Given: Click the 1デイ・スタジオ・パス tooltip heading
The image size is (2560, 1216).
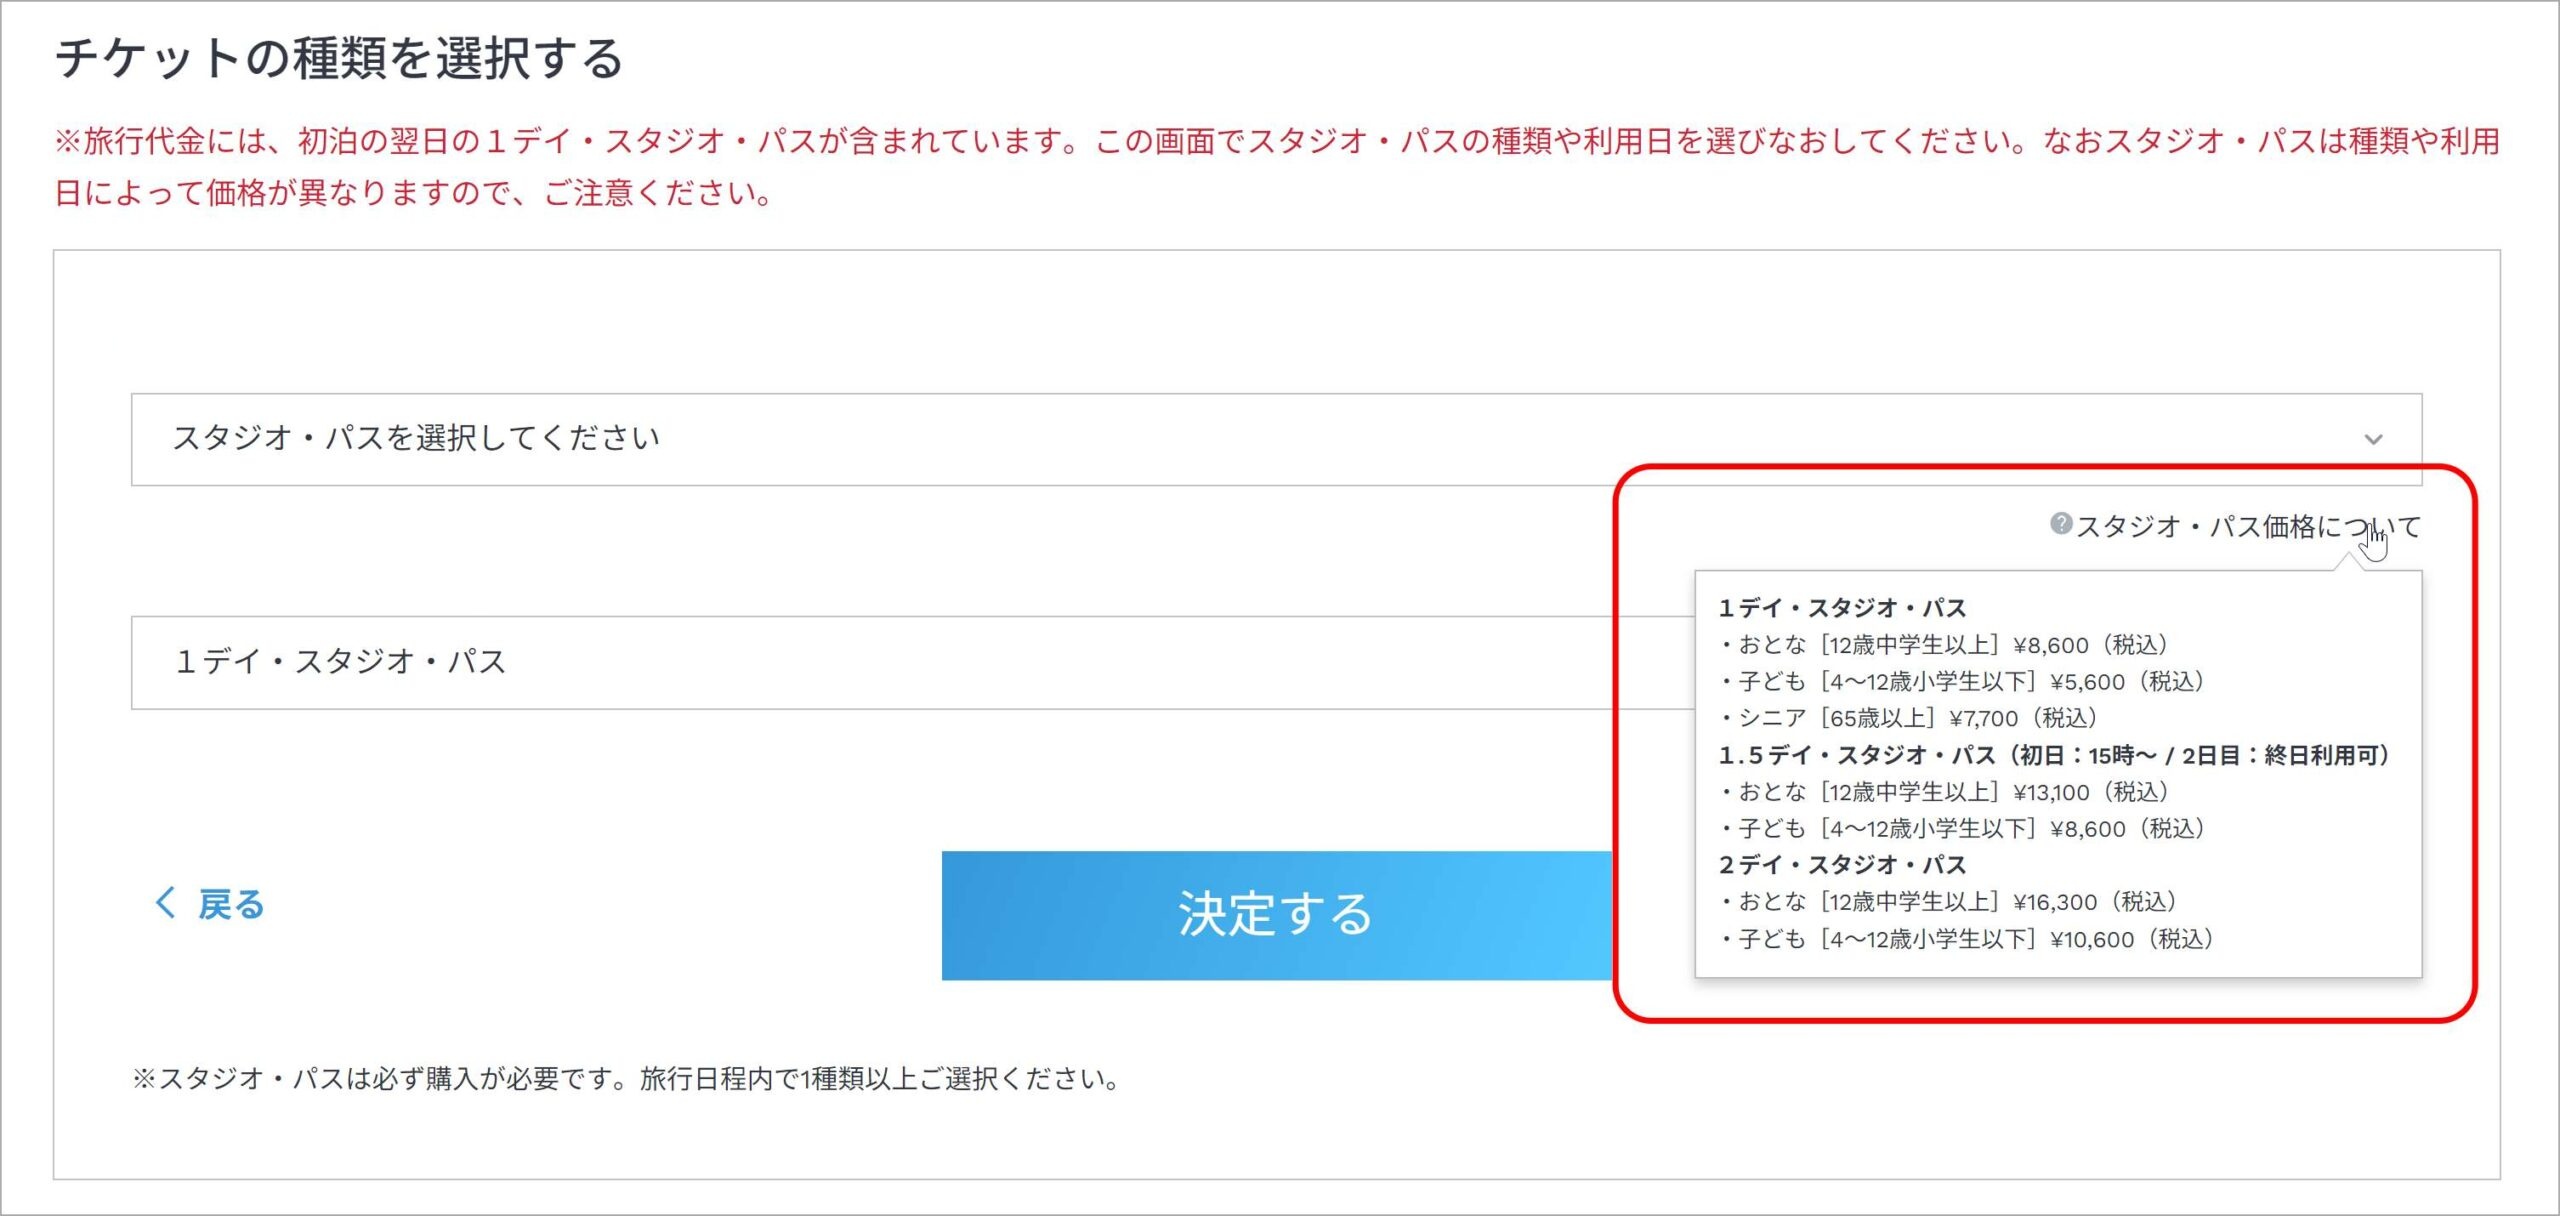Looking at the screenshot, I should 1842,608.
